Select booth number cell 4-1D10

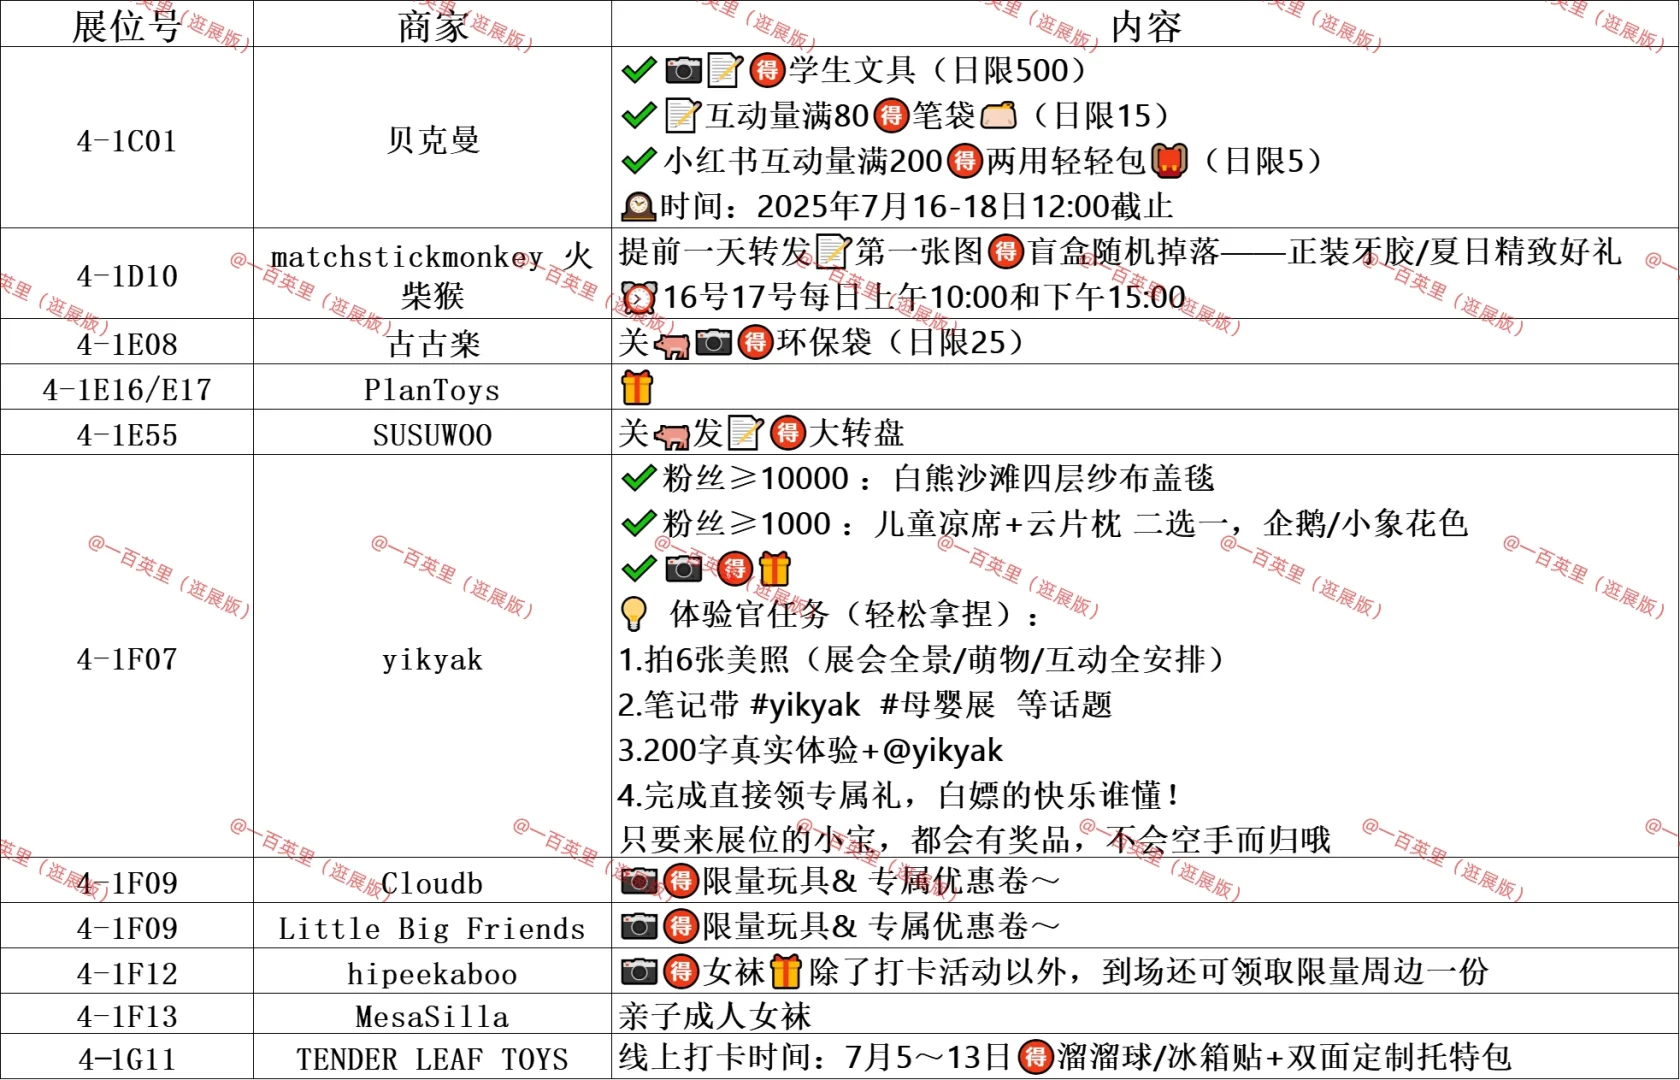point(127,274)
